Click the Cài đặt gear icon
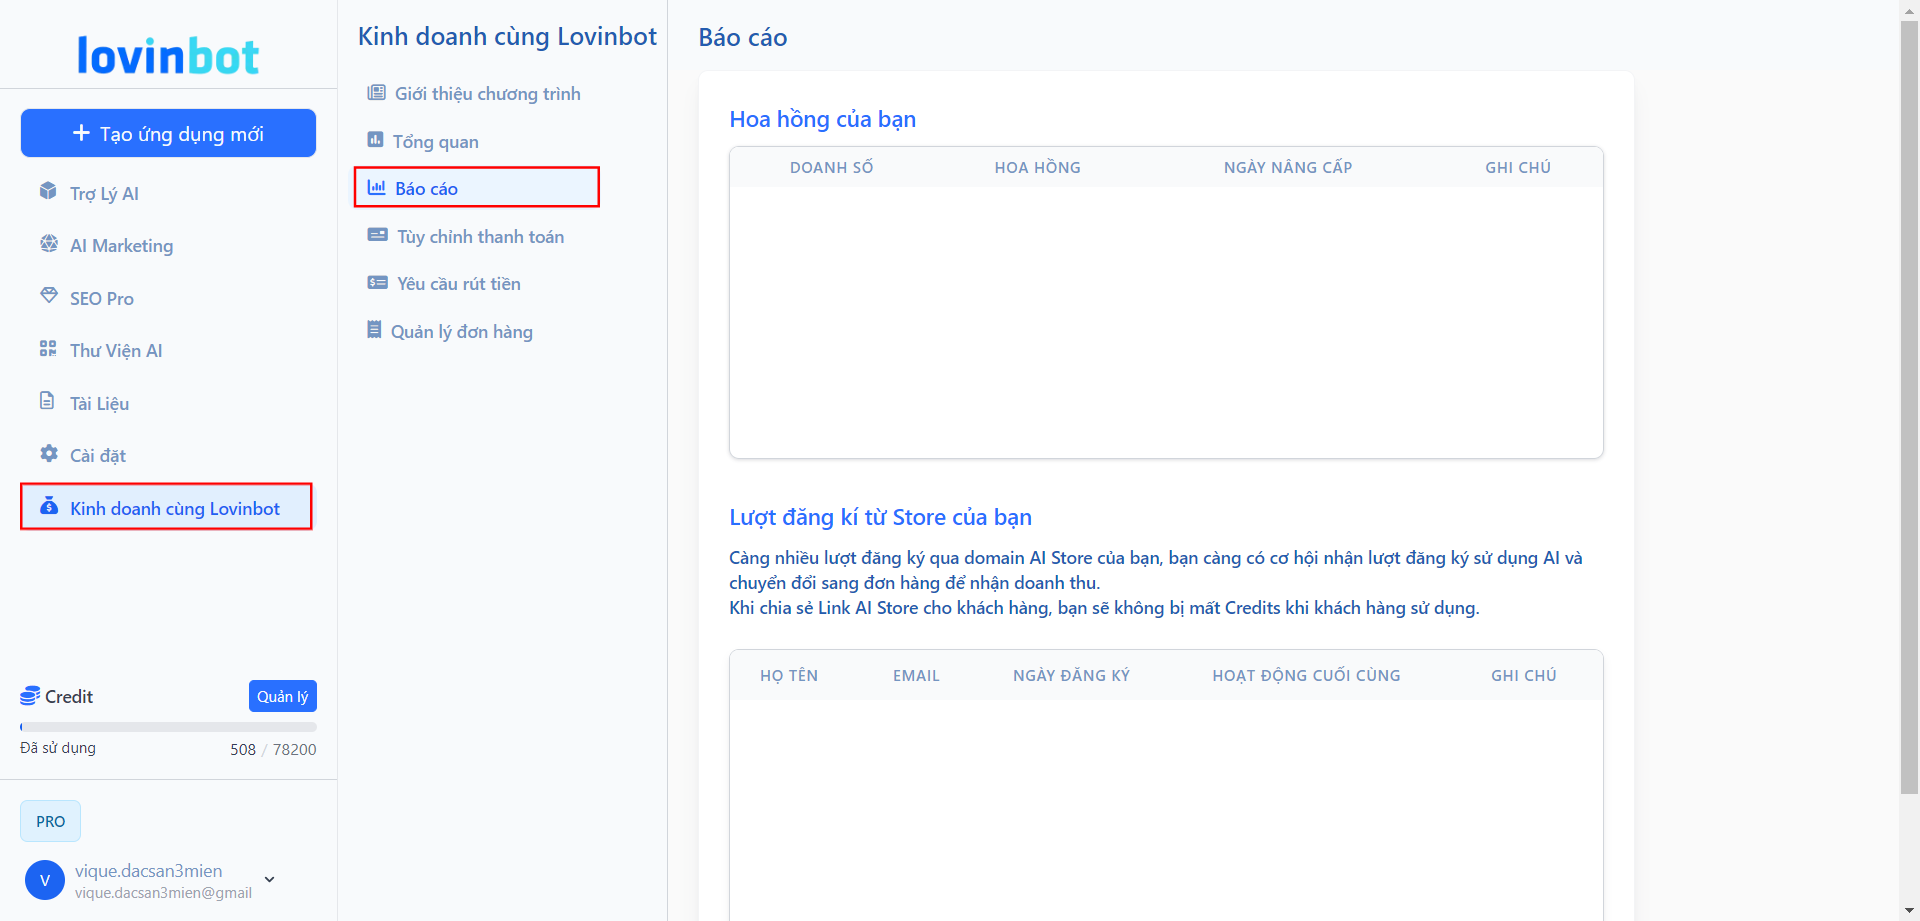 tap(48, 454)
